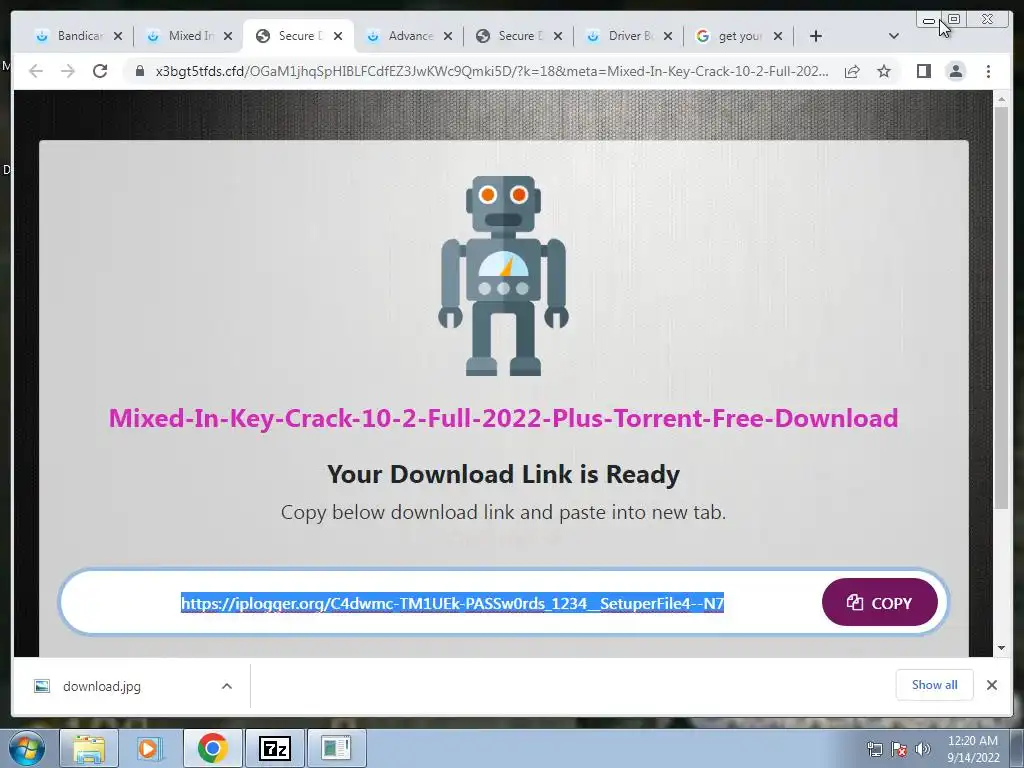Close the Google 'get your' tab
Viewport: 1024px width, 768px height.
pyautogui.click(x=778, y=36)
